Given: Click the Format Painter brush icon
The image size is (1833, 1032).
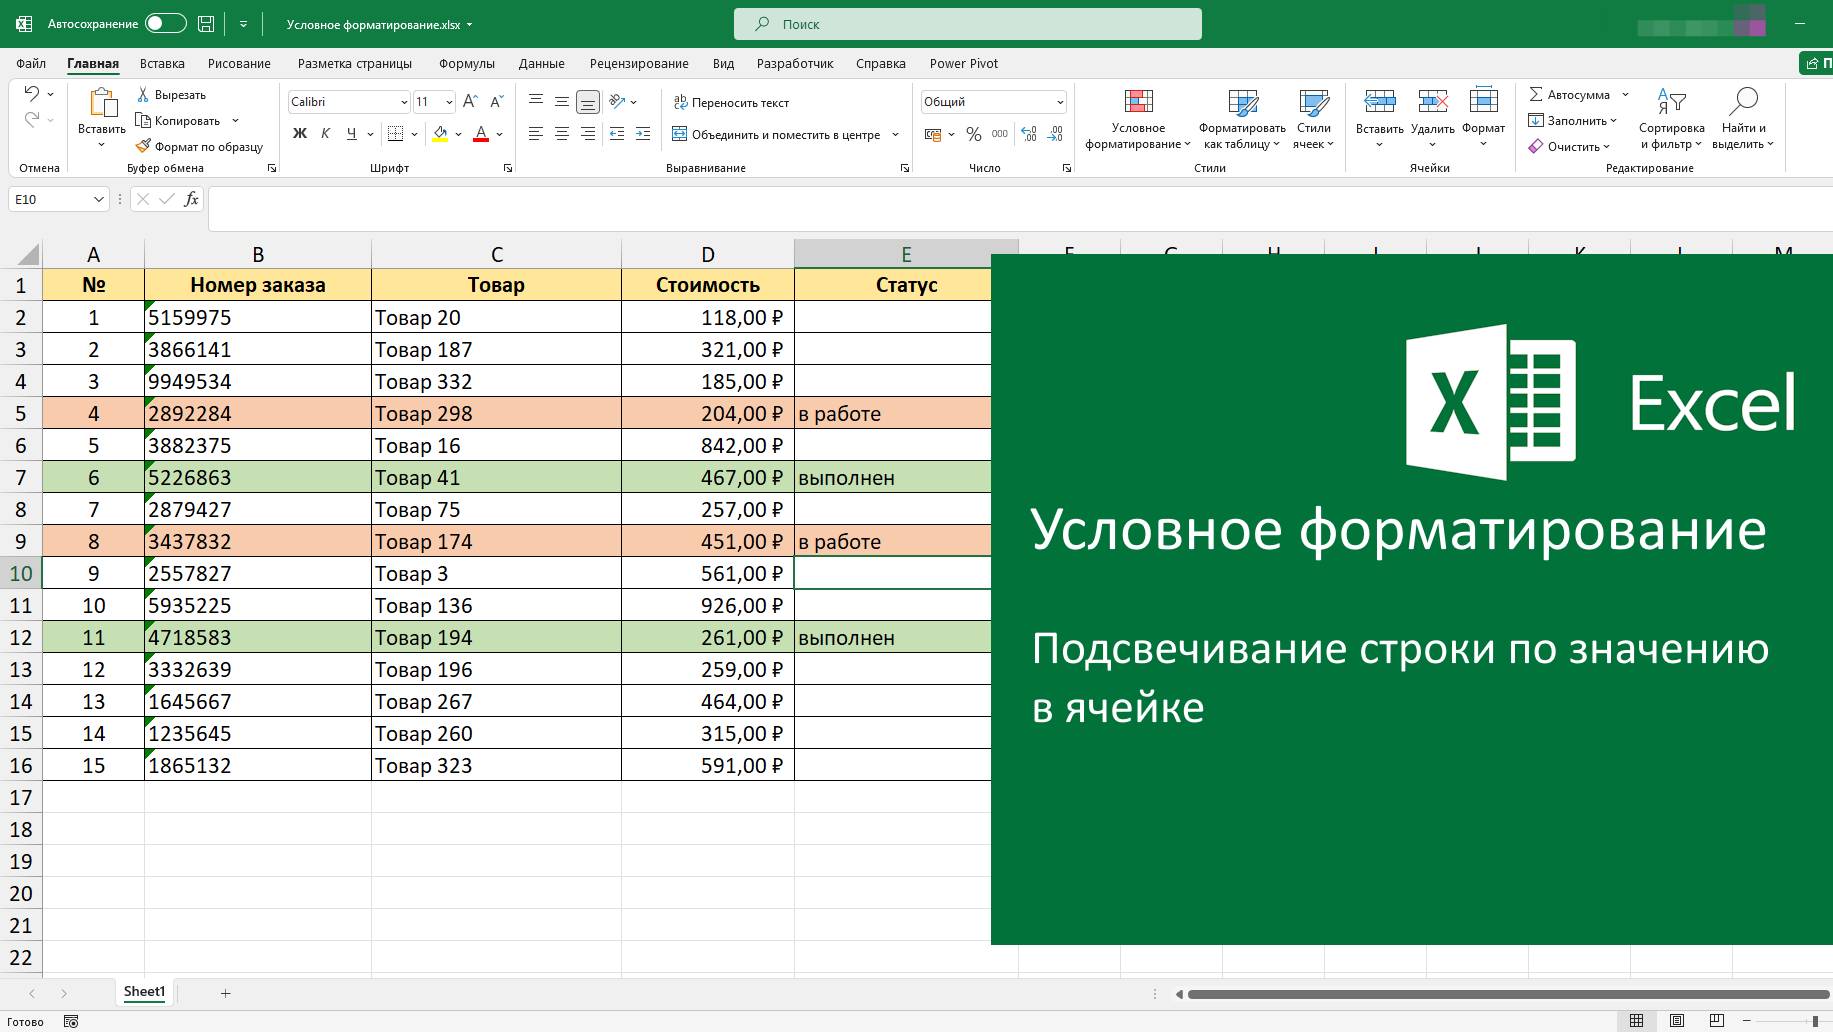Looking at the screenshot, I should (143, 146).
